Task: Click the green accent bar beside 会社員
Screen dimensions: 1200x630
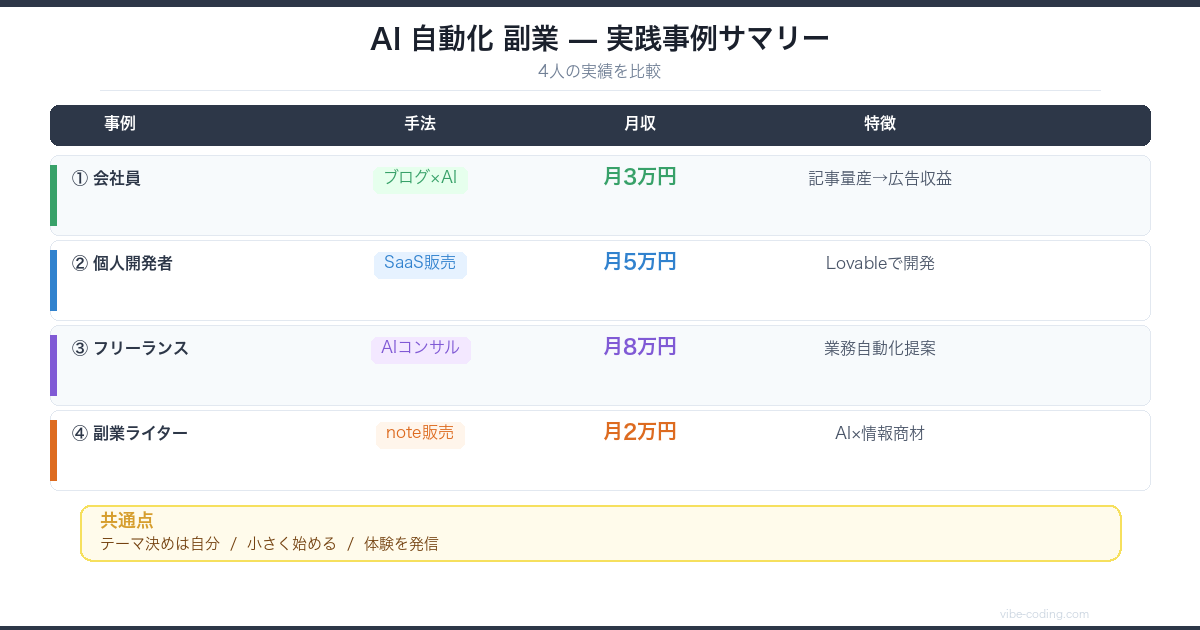Action: coord(53,195)
